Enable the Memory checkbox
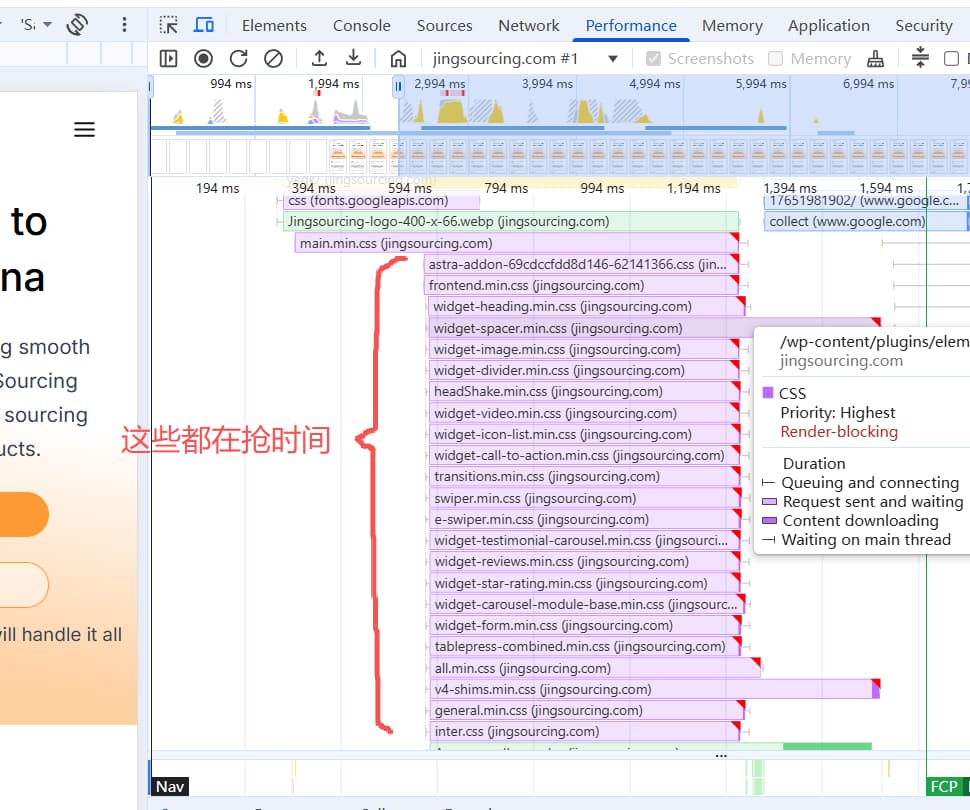The width and height of the screenshot is (970, 810). 775,59
